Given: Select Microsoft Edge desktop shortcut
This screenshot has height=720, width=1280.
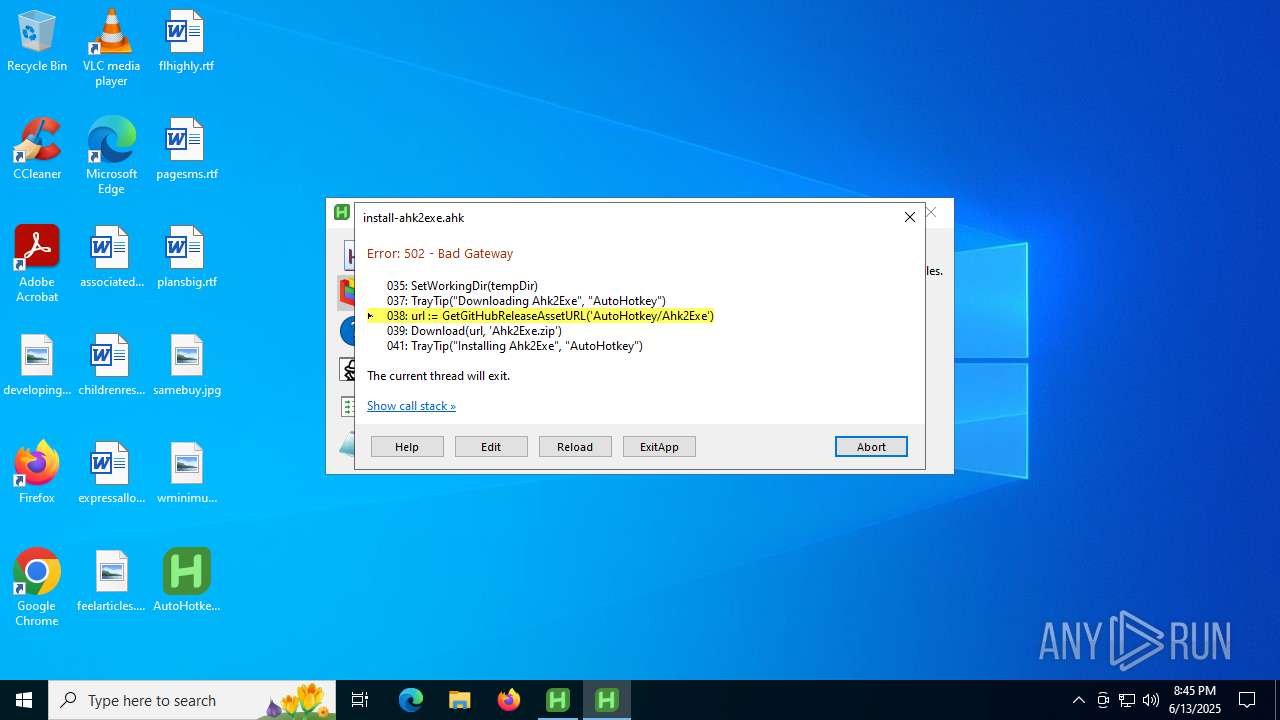Looking at the screenshot, I should click(x=111, y=156).
